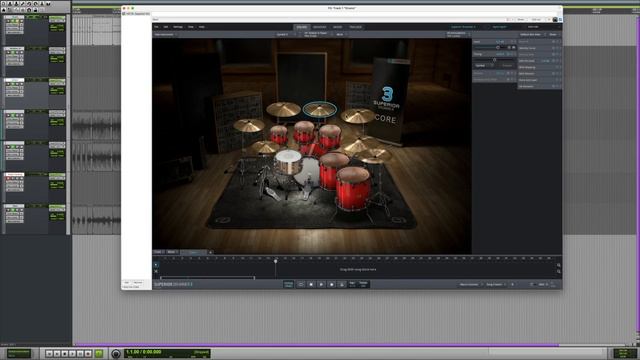This screenshot has height=360, width=640.
Task: Click the Tempo field in transport
Action: click(363, 284)
